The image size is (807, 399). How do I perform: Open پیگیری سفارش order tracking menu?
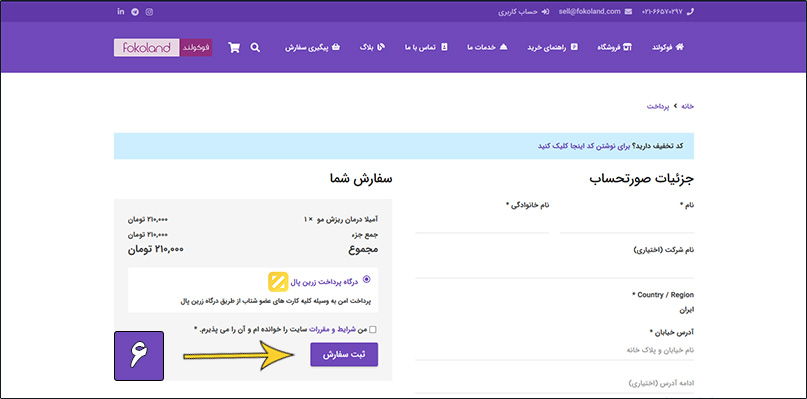click(313, 47)
